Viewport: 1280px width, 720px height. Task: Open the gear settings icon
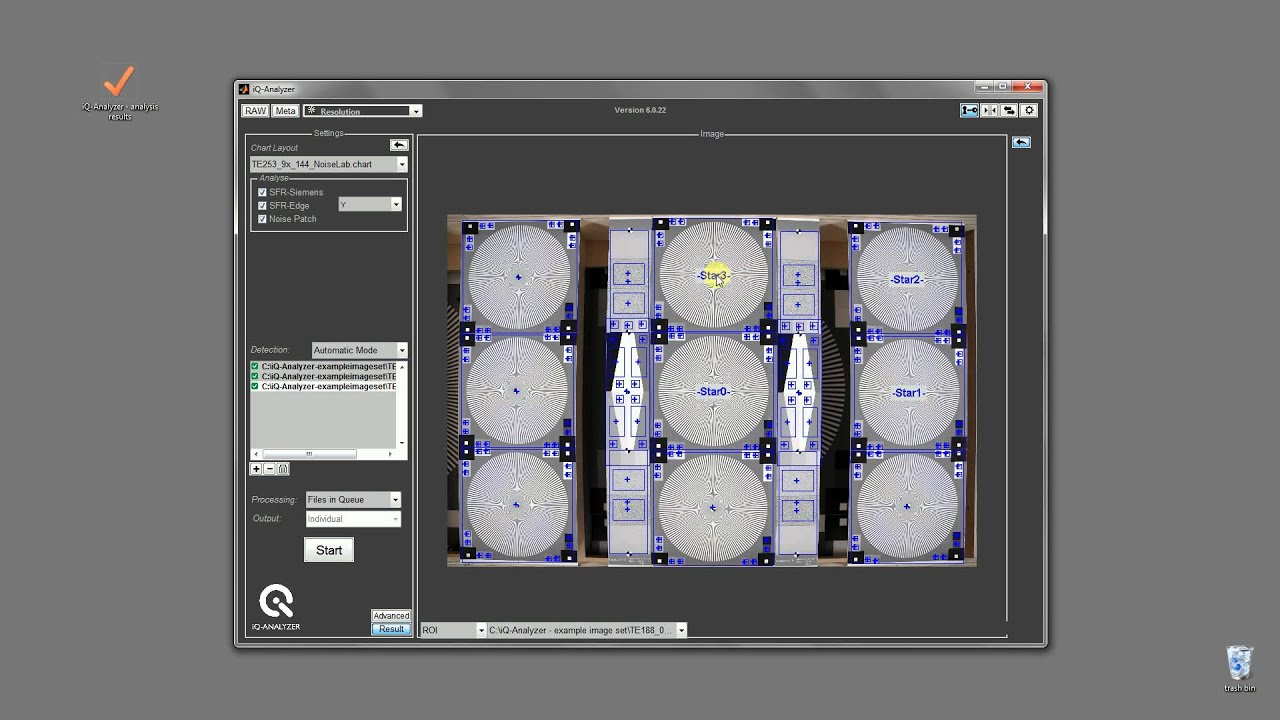click(1029, 111)
